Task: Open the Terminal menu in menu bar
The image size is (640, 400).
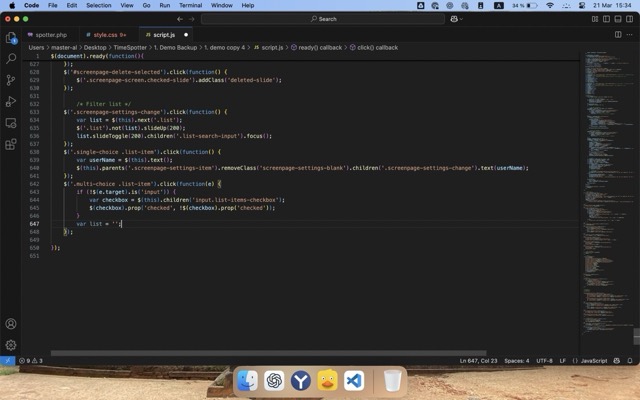Action: point(190,5)
